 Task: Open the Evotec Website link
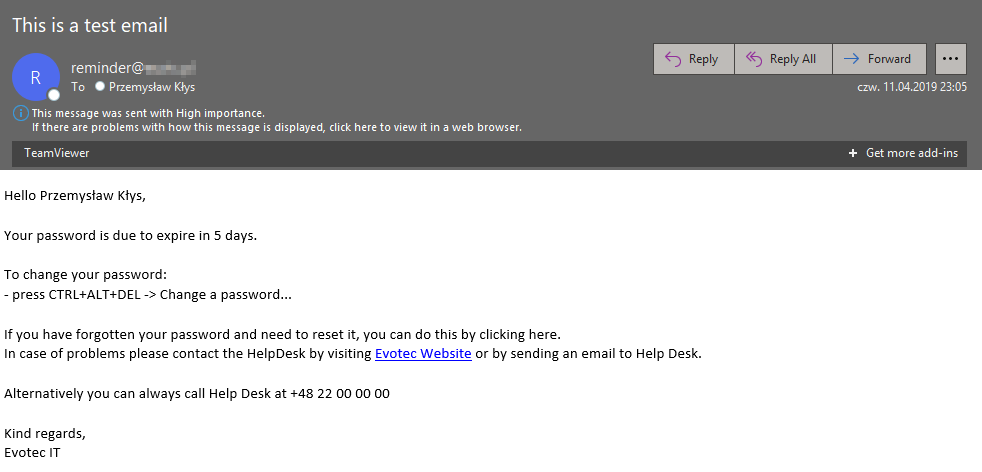[423, 353]
